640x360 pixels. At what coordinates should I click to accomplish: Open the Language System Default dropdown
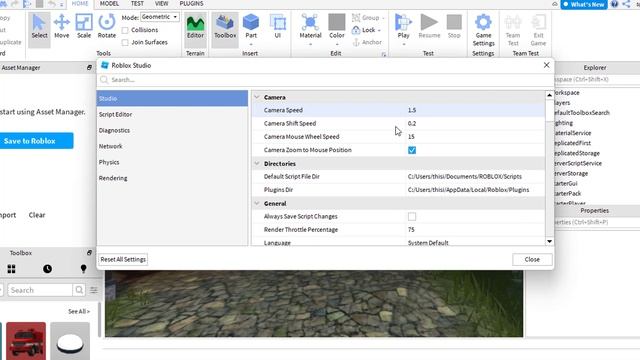point(476,242)
